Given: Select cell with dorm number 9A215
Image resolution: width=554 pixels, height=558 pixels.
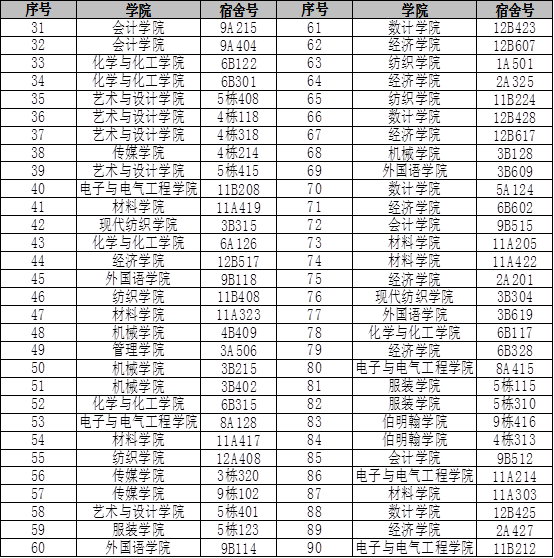Looking at the screenshot, I should [x=238, y=28].
